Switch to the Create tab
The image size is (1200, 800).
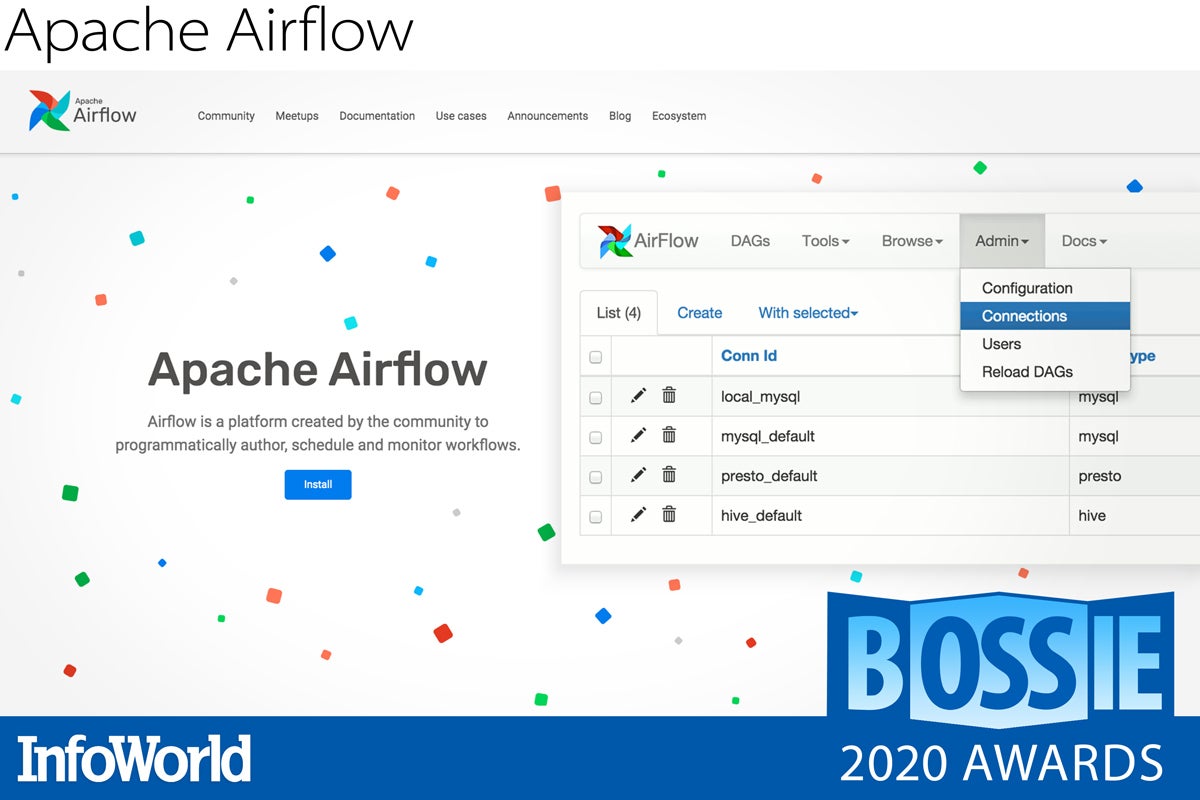pyautogui.click(x=699, y=313)
